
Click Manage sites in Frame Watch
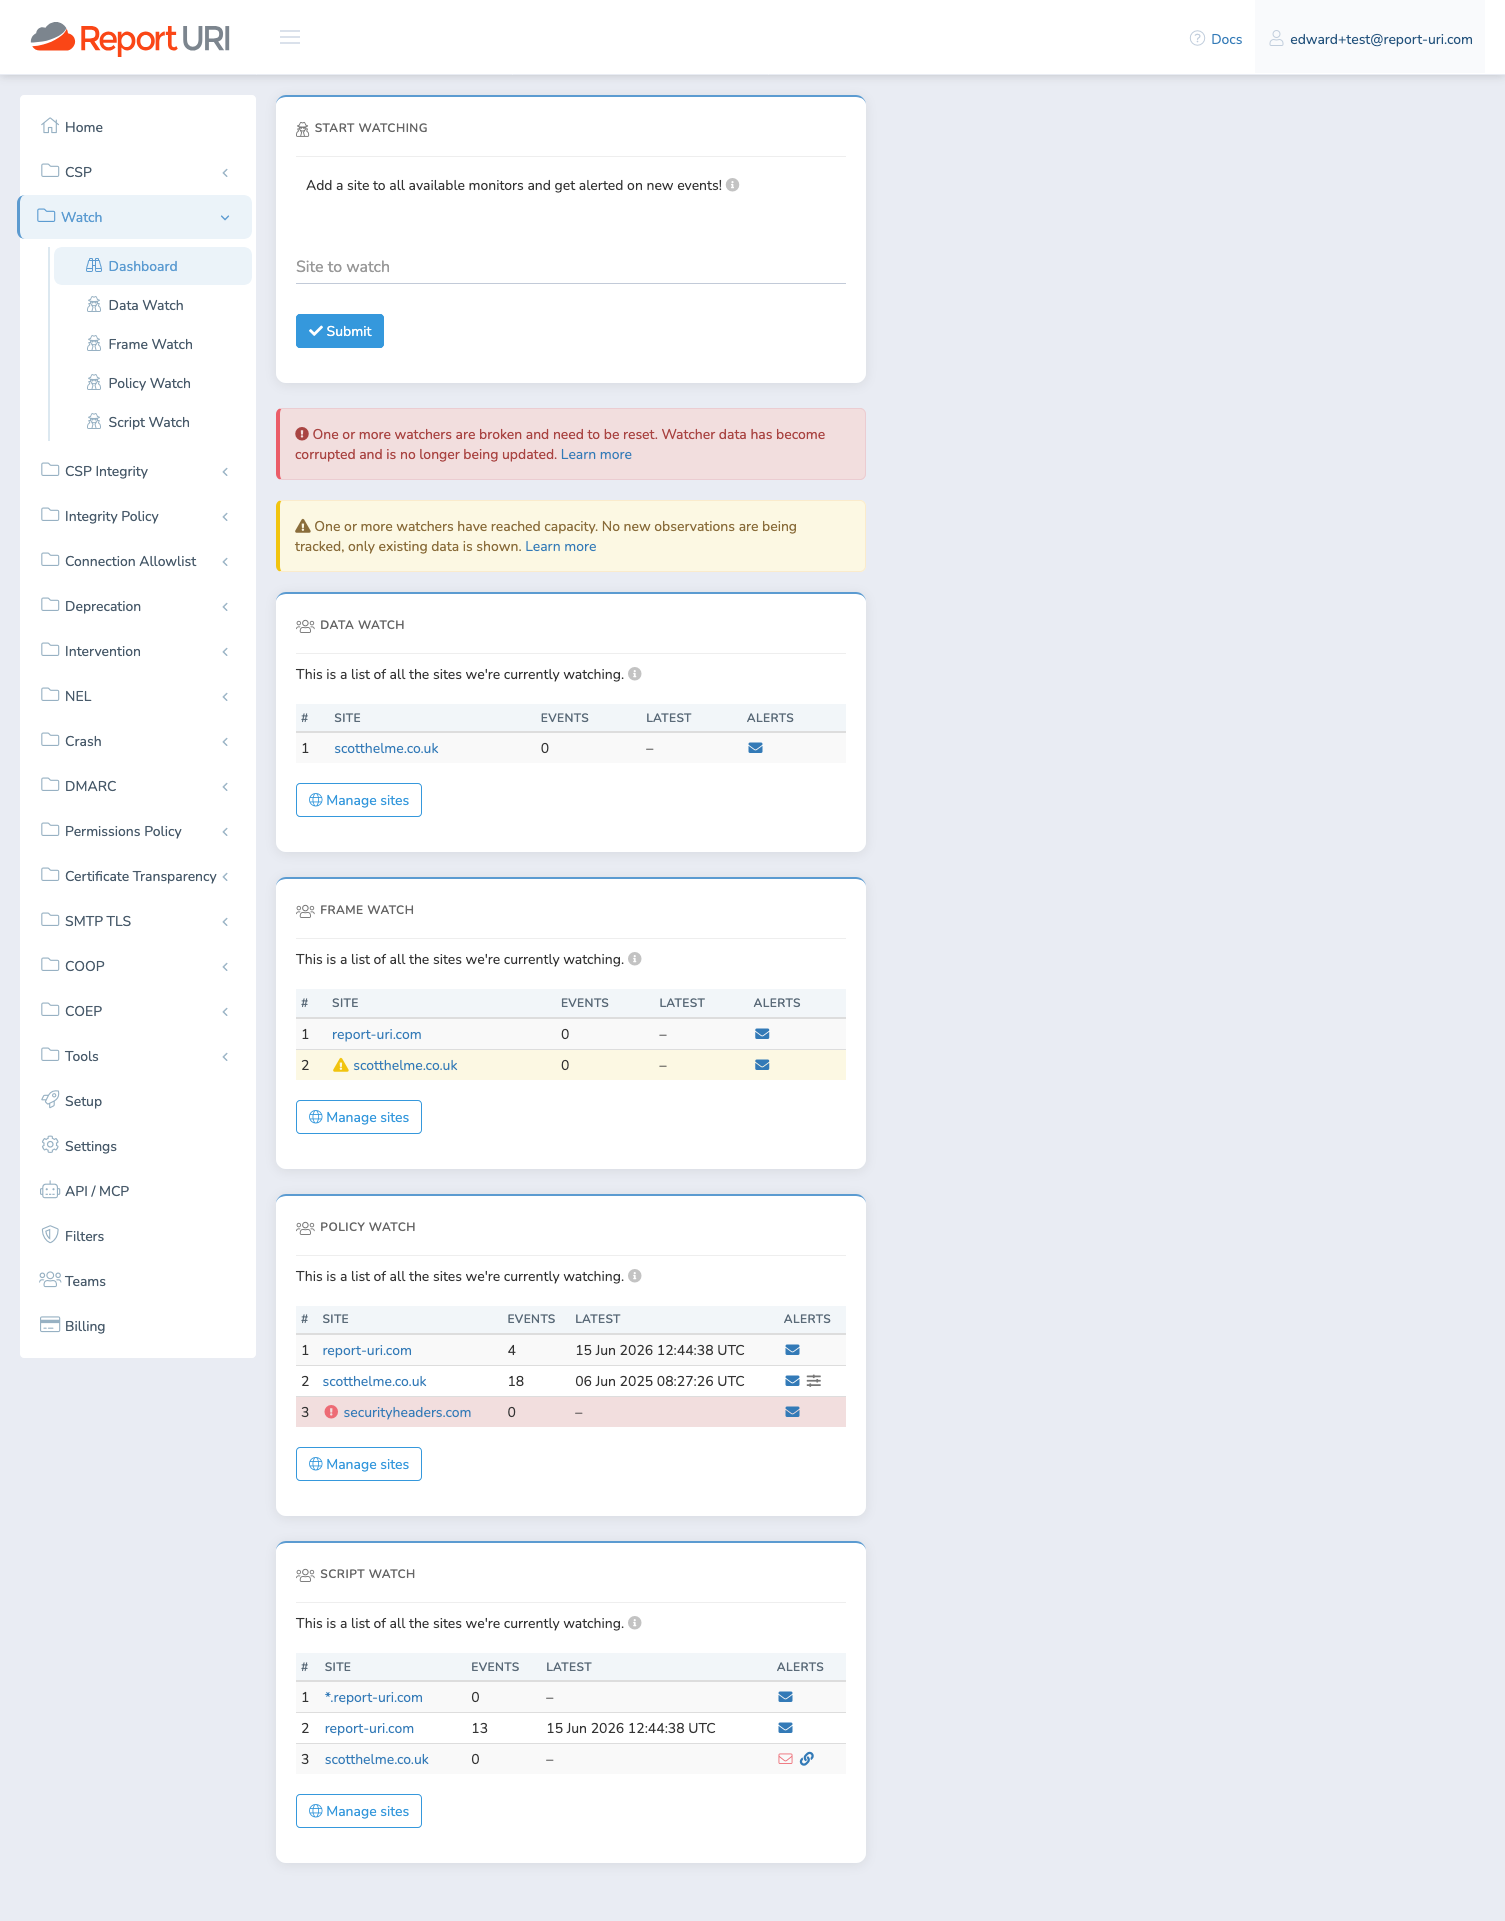359,1117
